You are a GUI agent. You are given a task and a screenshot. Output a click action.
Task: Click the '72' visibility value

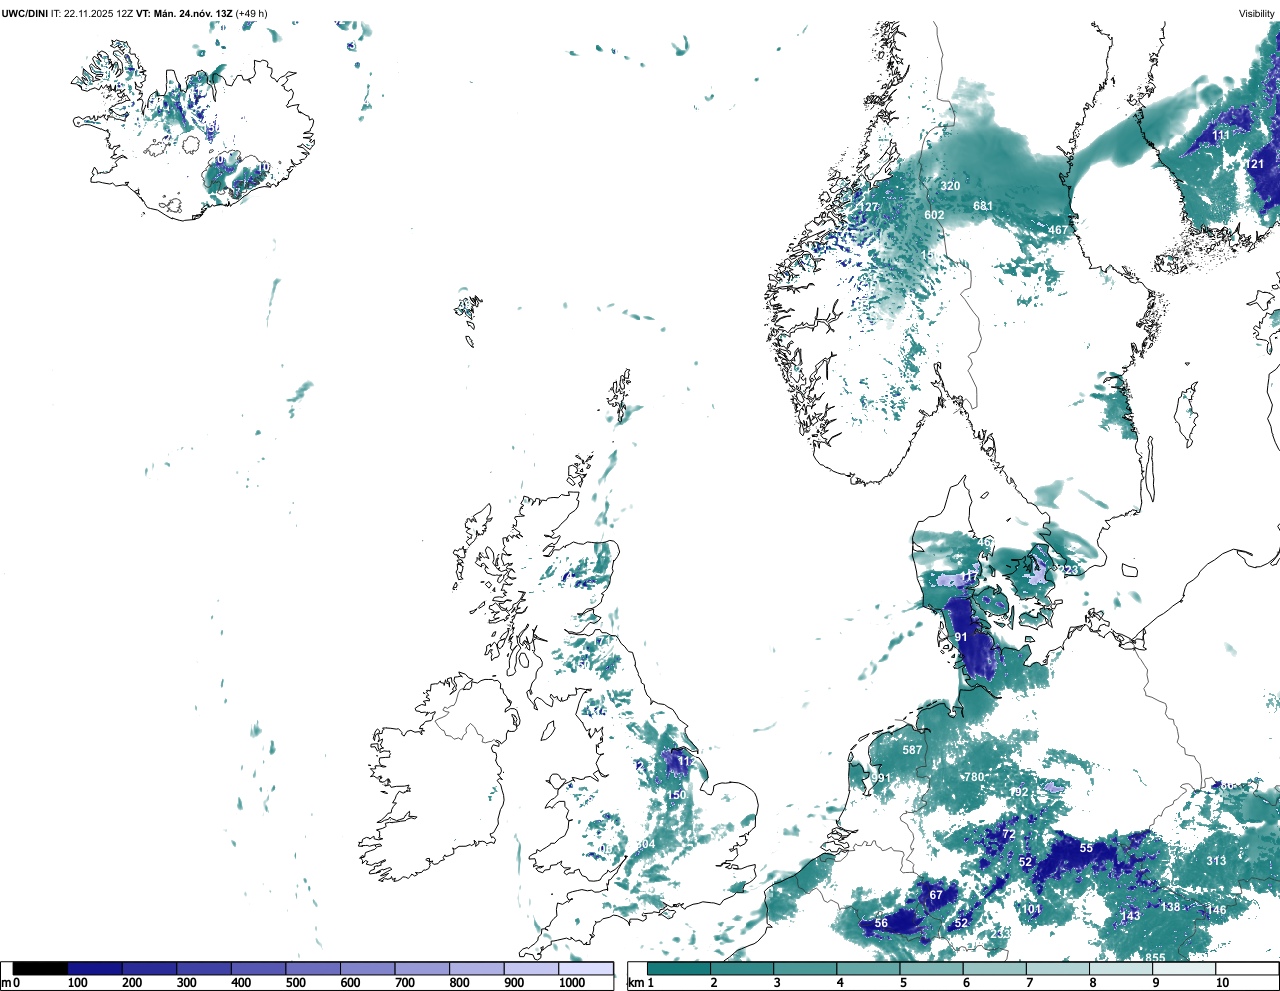point(1009,834)
